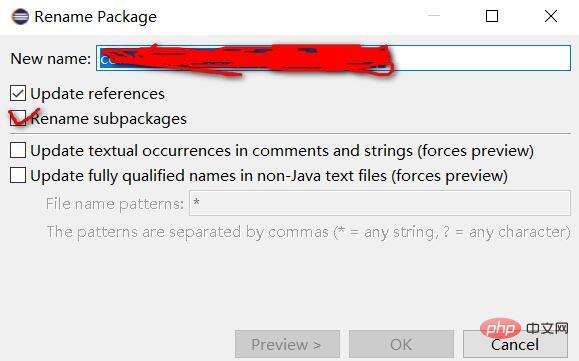Click the patterns separated by commas hint text

click(308, 232)
